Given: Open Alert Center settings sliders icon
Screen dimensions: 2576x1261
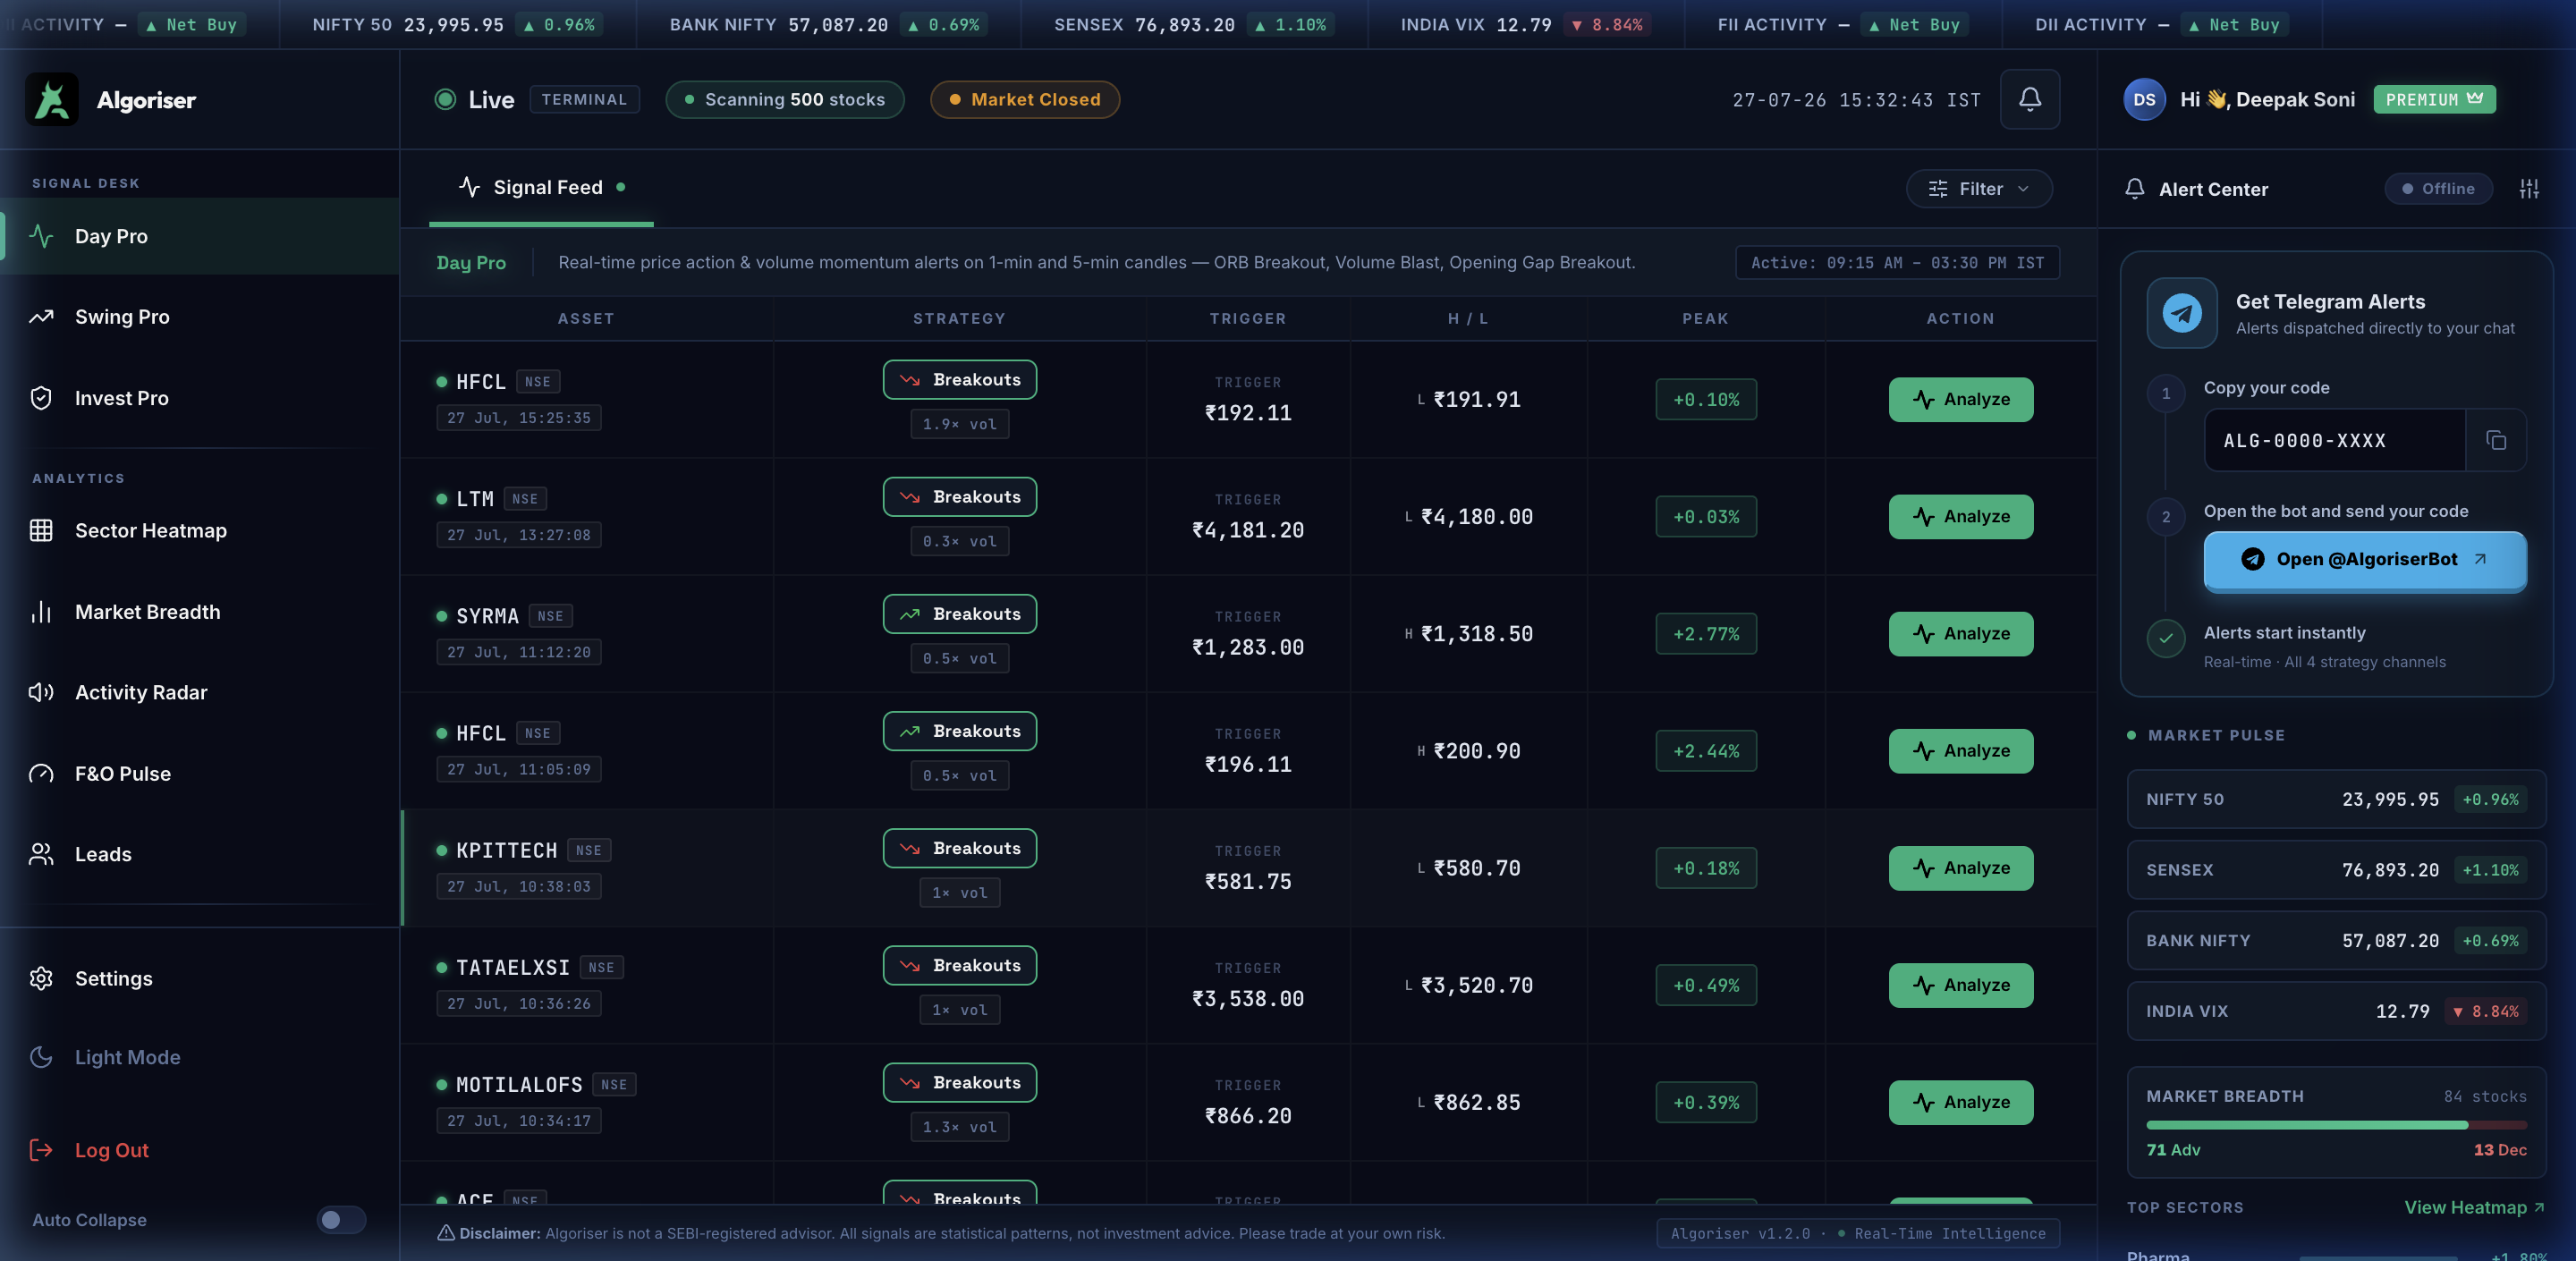Looking at the screenshot, I should coord(2529,189).
